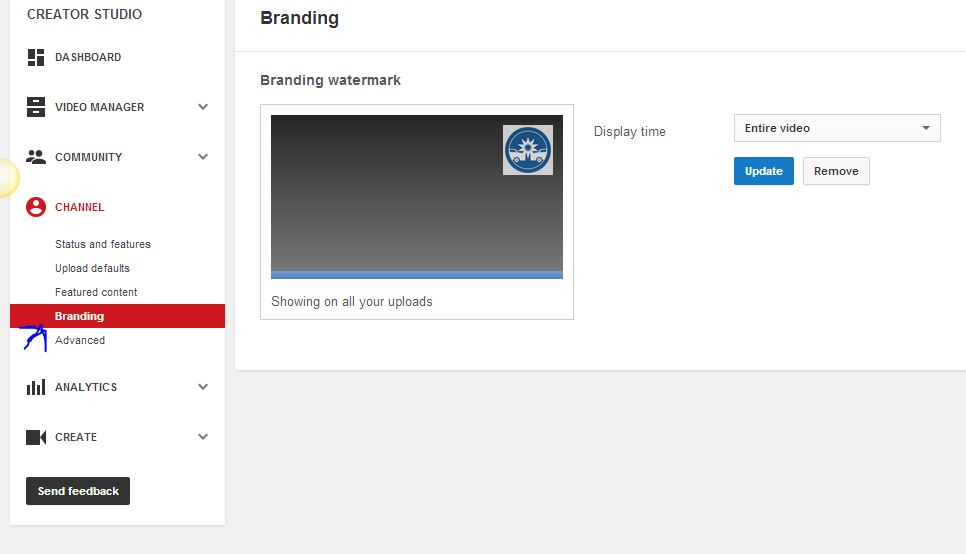Open the Dashboard menu item
The image size is (966, 554).
pos(88,57)
